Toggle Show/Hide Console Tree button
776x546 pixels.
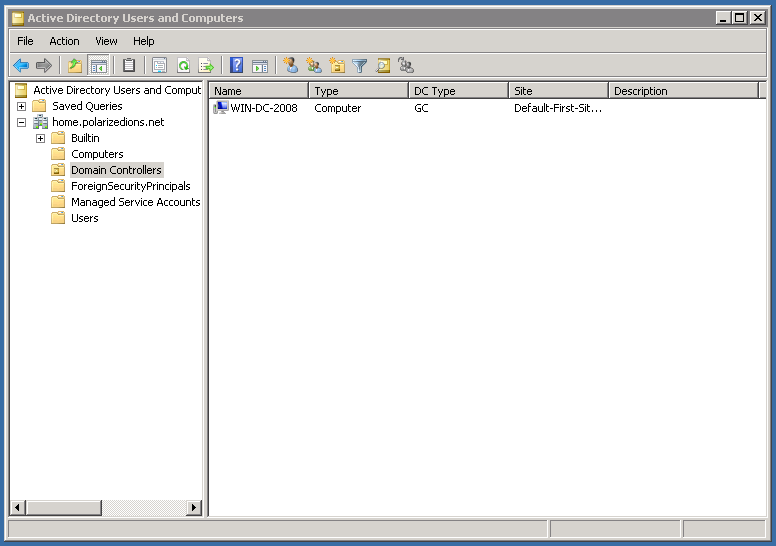click(99, 66)
